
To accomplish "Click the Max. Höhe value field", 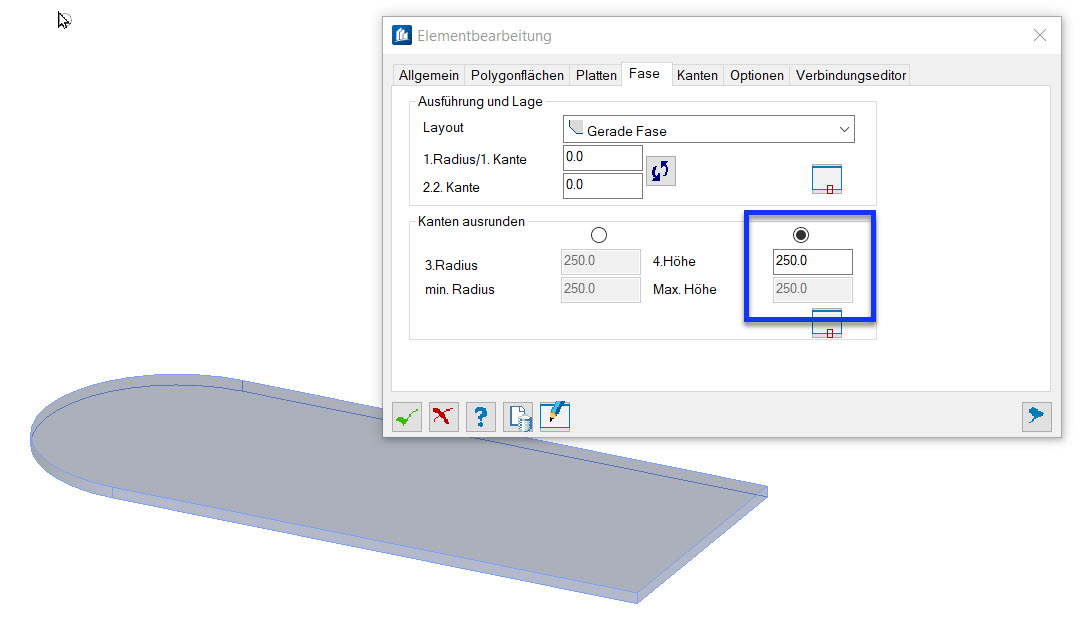I will tap(813, 290).
